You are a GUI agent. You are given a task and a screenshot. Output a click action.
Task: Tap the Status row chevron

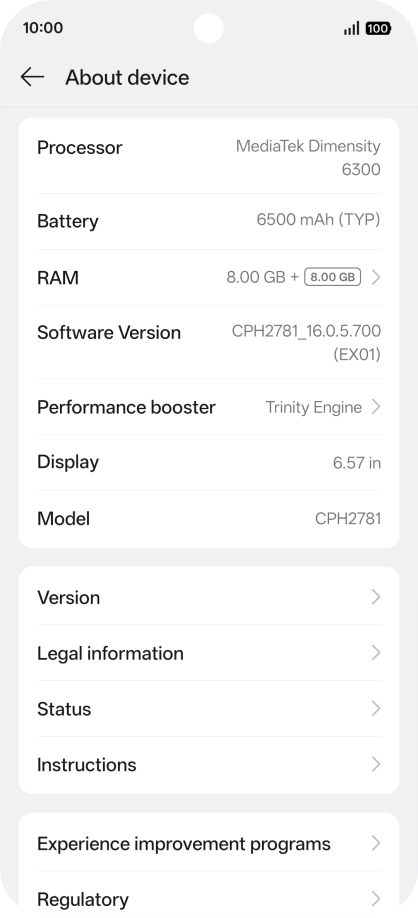[376, 708]
